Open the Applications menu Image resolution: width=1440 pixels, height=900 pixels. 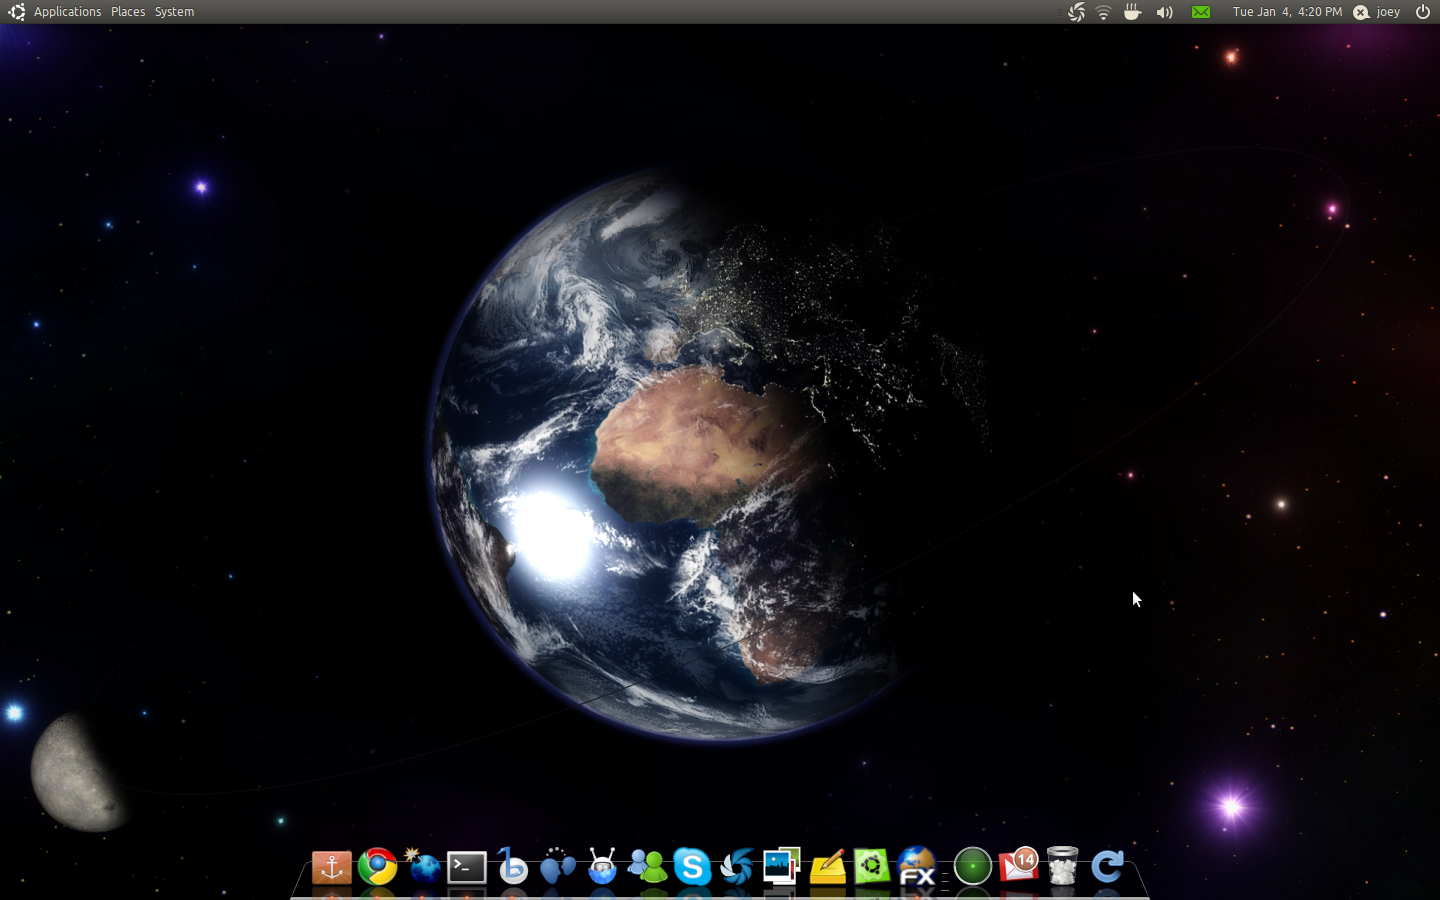tap(67, 11)
